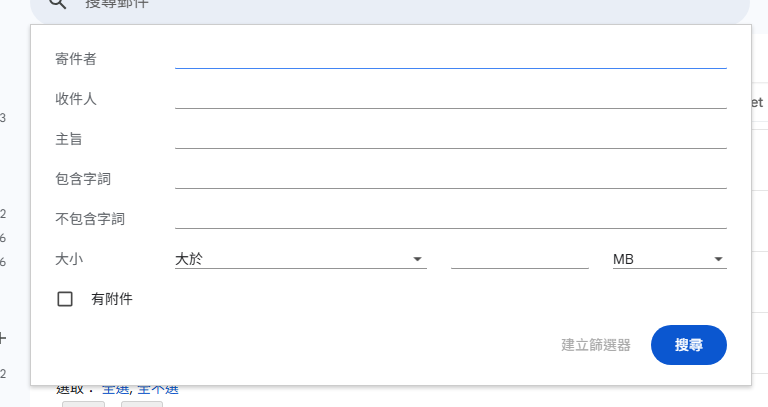
Task: Open the 大於 size comparison dropdown
Action: 300,259
